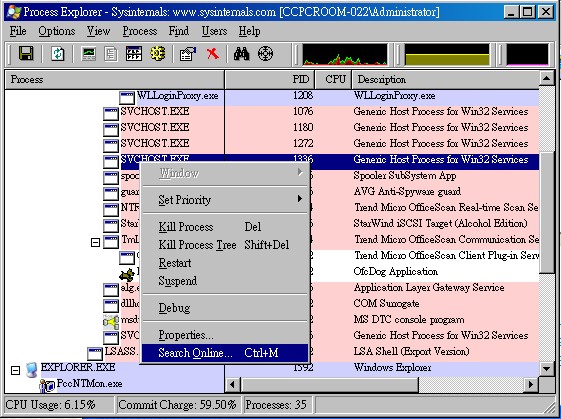Open Properties... from the context menu

click(x=225, y=335)
